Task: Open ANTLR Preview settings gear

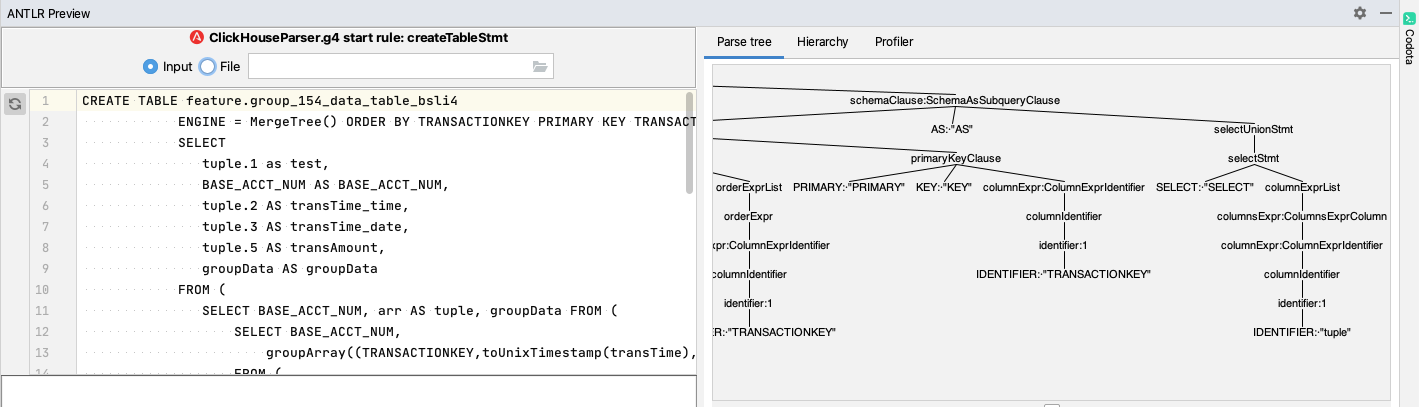Action: pyautogui.click(x=1359, y=13)
